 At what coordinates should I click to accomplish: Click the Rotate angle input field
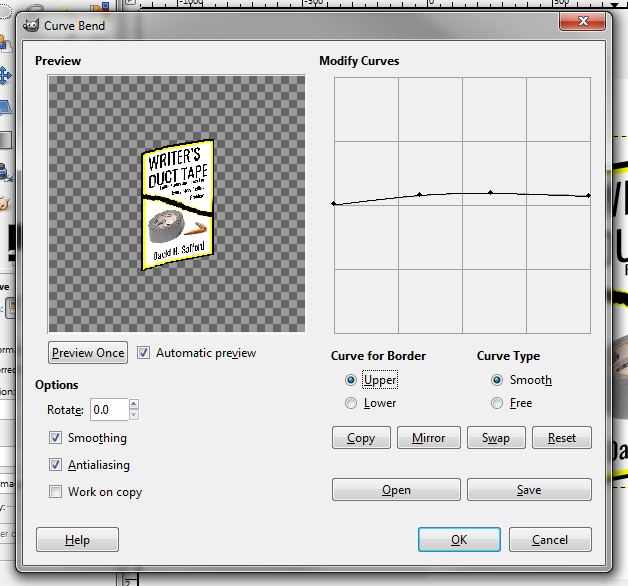tap(108, 410)
